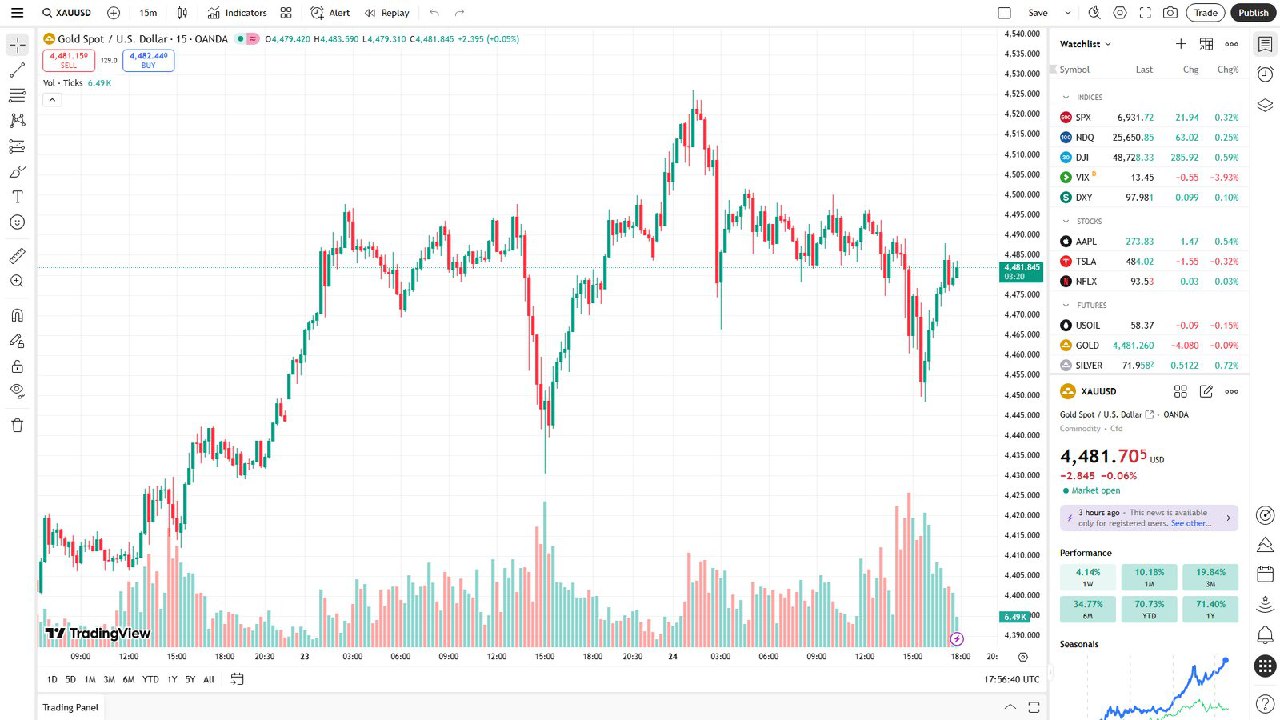Select the trend line drawing tool
The height and width of the screenshot is (720, 1280).
16,70
